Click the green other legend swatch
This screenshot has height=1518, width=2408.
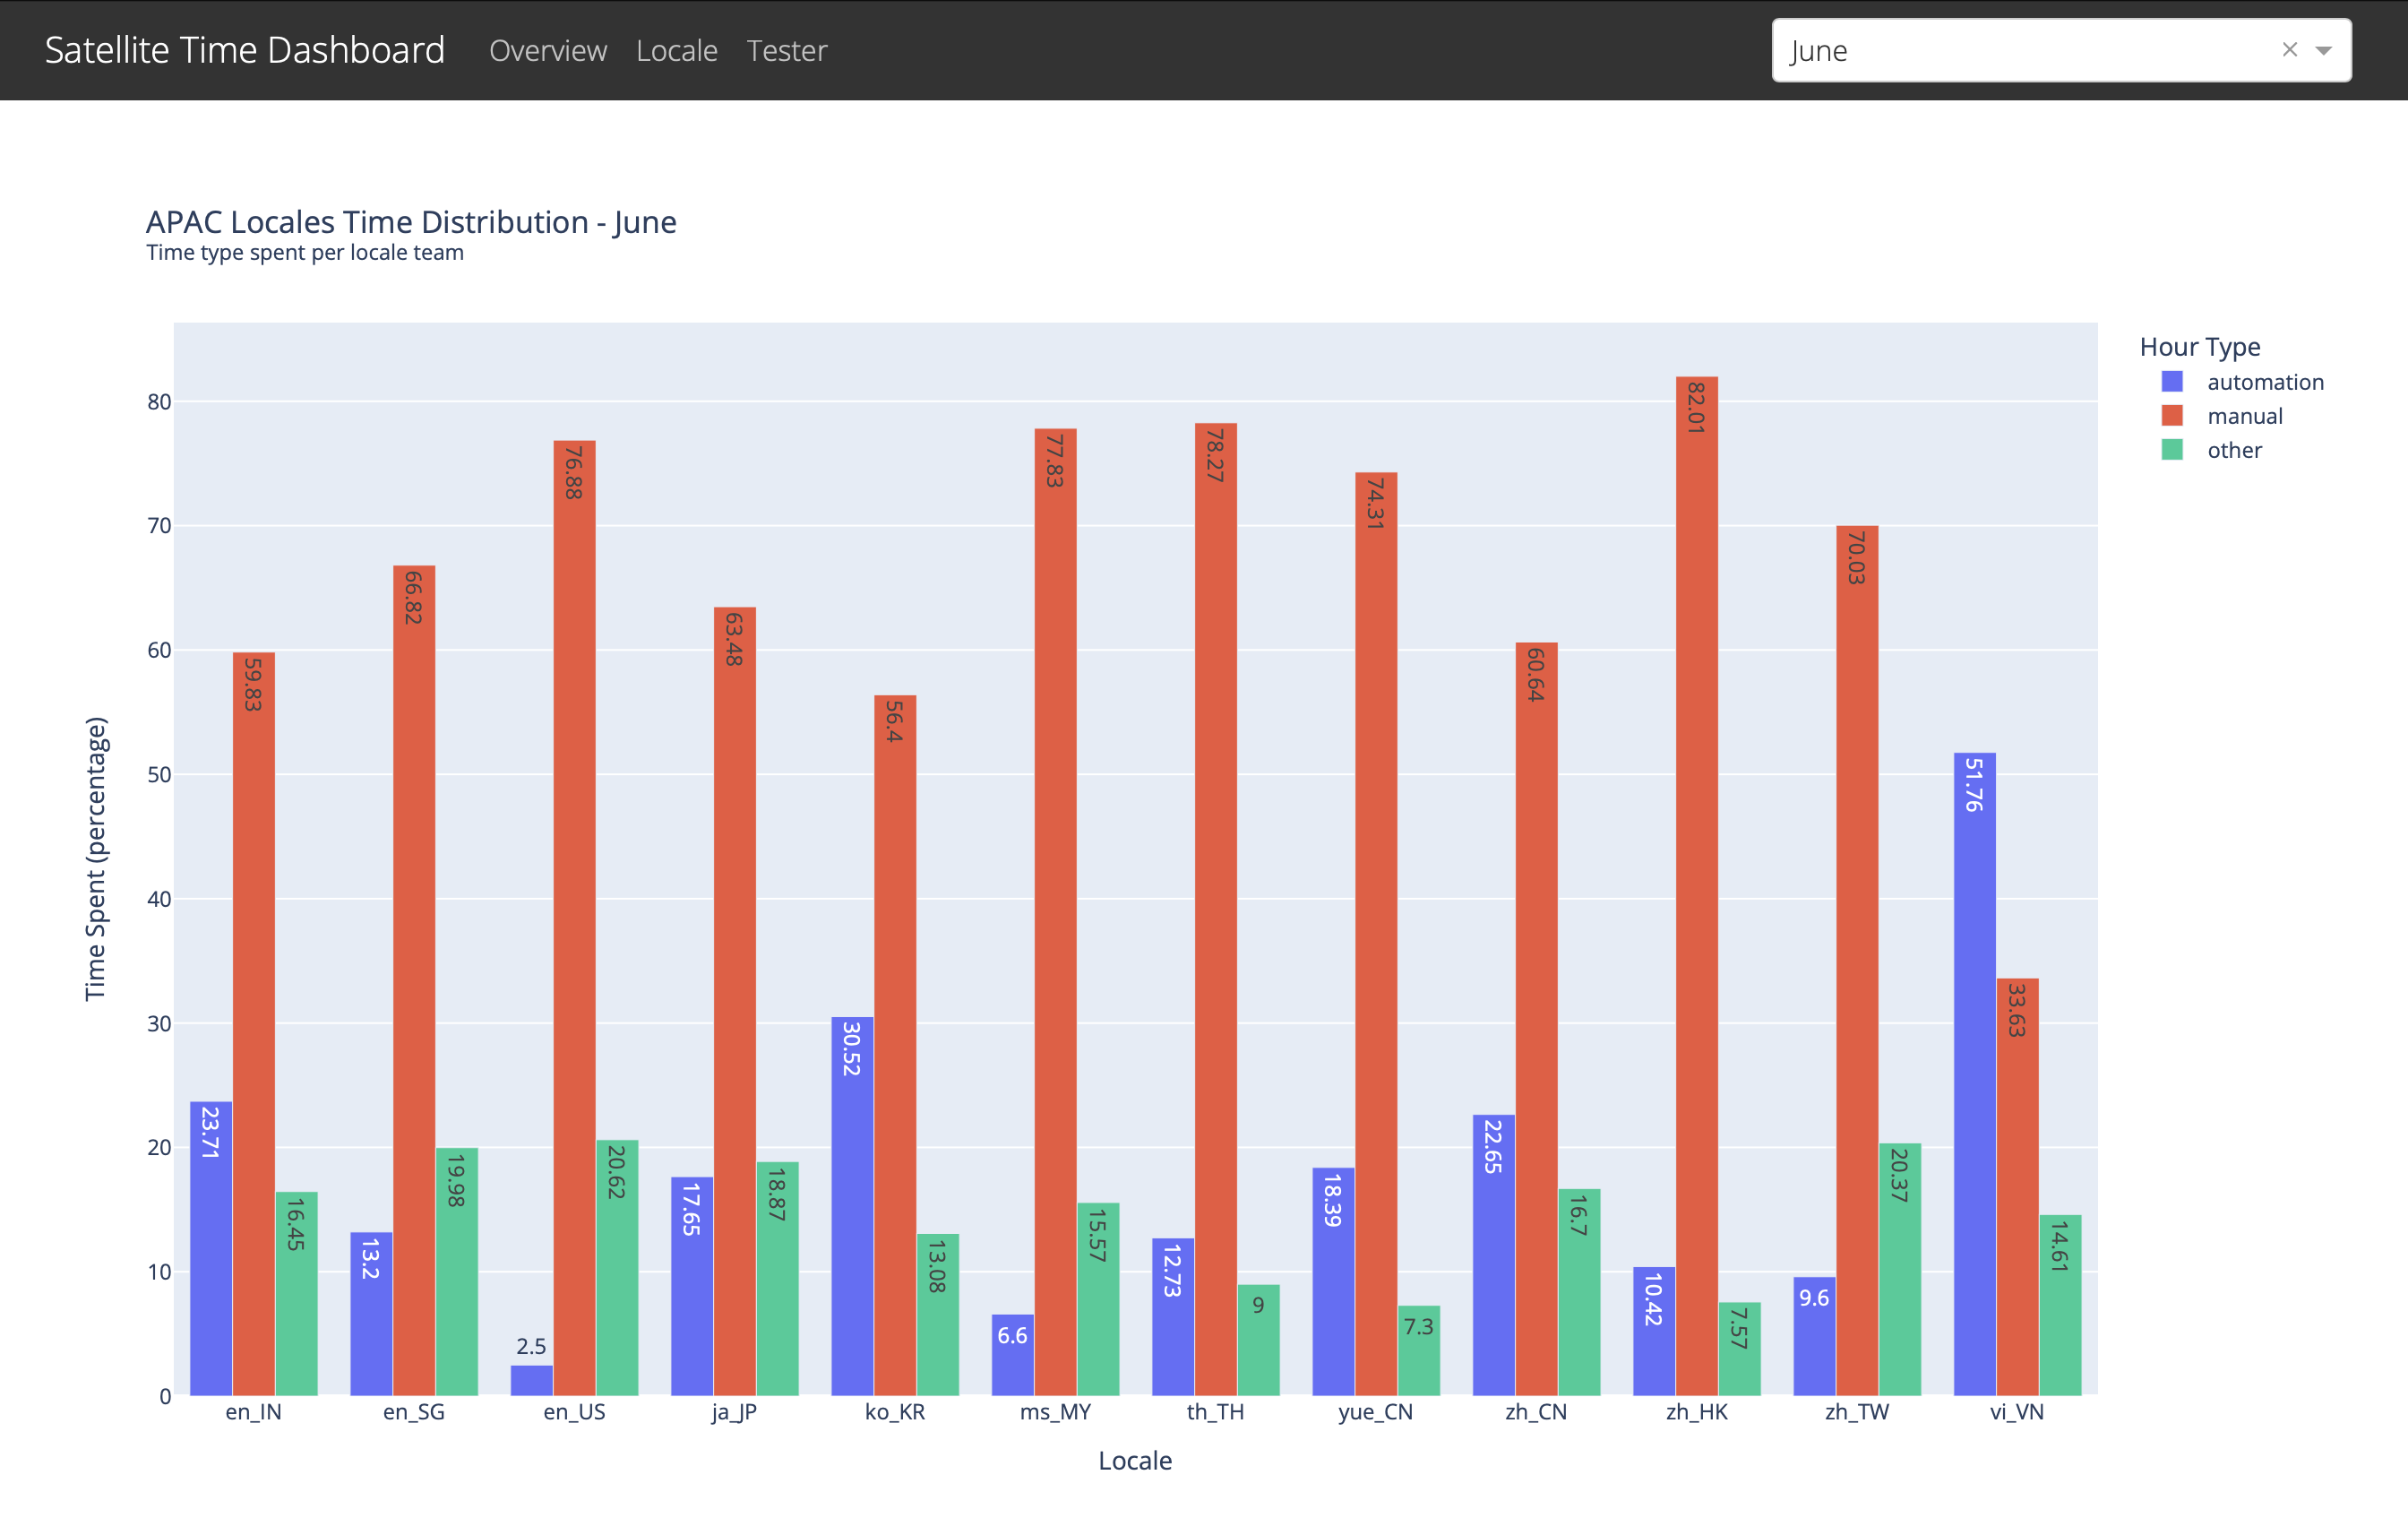tap(2171, 449)
